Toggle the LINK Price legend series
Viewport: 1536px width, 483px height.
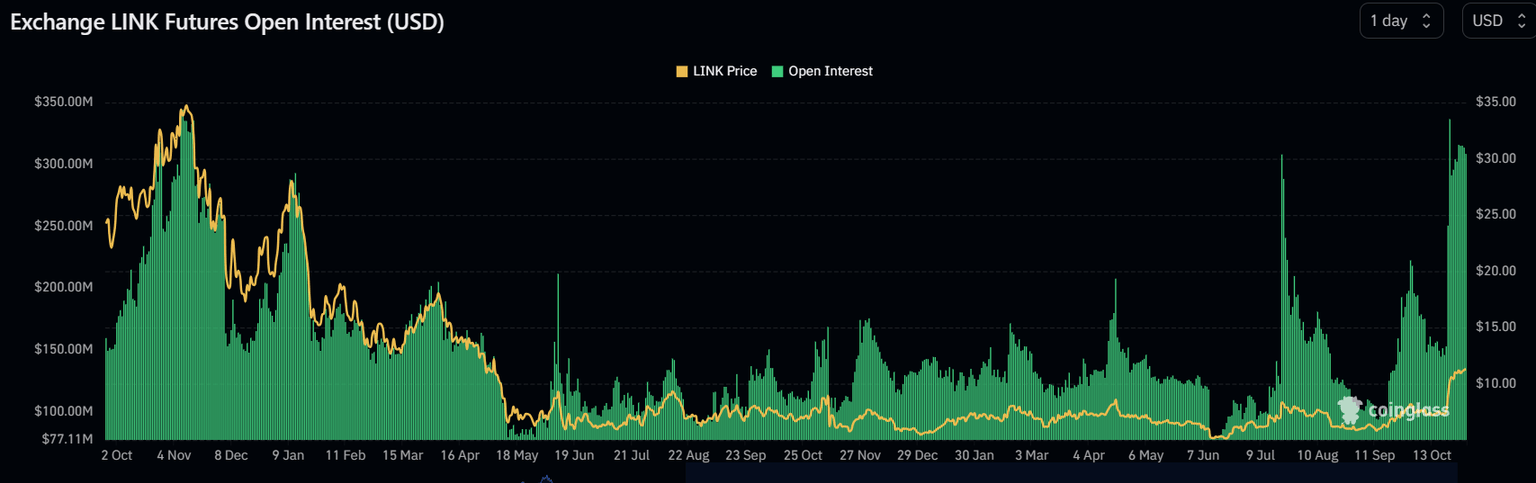(x=717, y=71)
